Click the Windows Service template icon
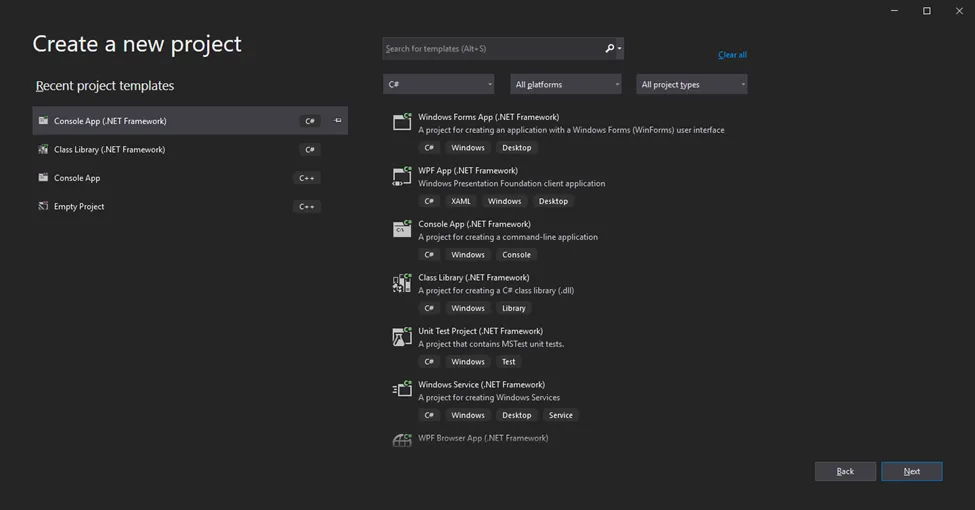Image resolution: width=975 pixels, height=510 pixels. pos(402,390)
